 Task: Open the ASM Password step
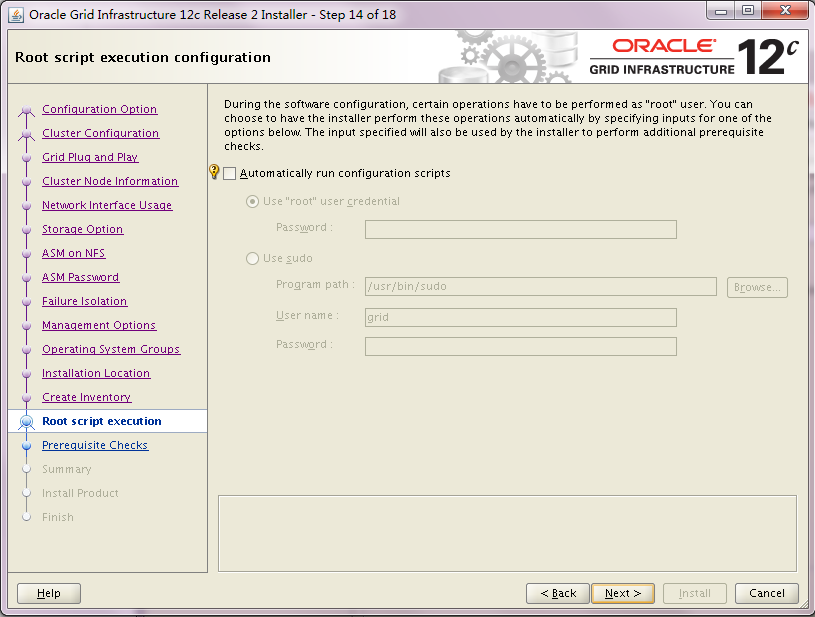(x=80, y=278)
